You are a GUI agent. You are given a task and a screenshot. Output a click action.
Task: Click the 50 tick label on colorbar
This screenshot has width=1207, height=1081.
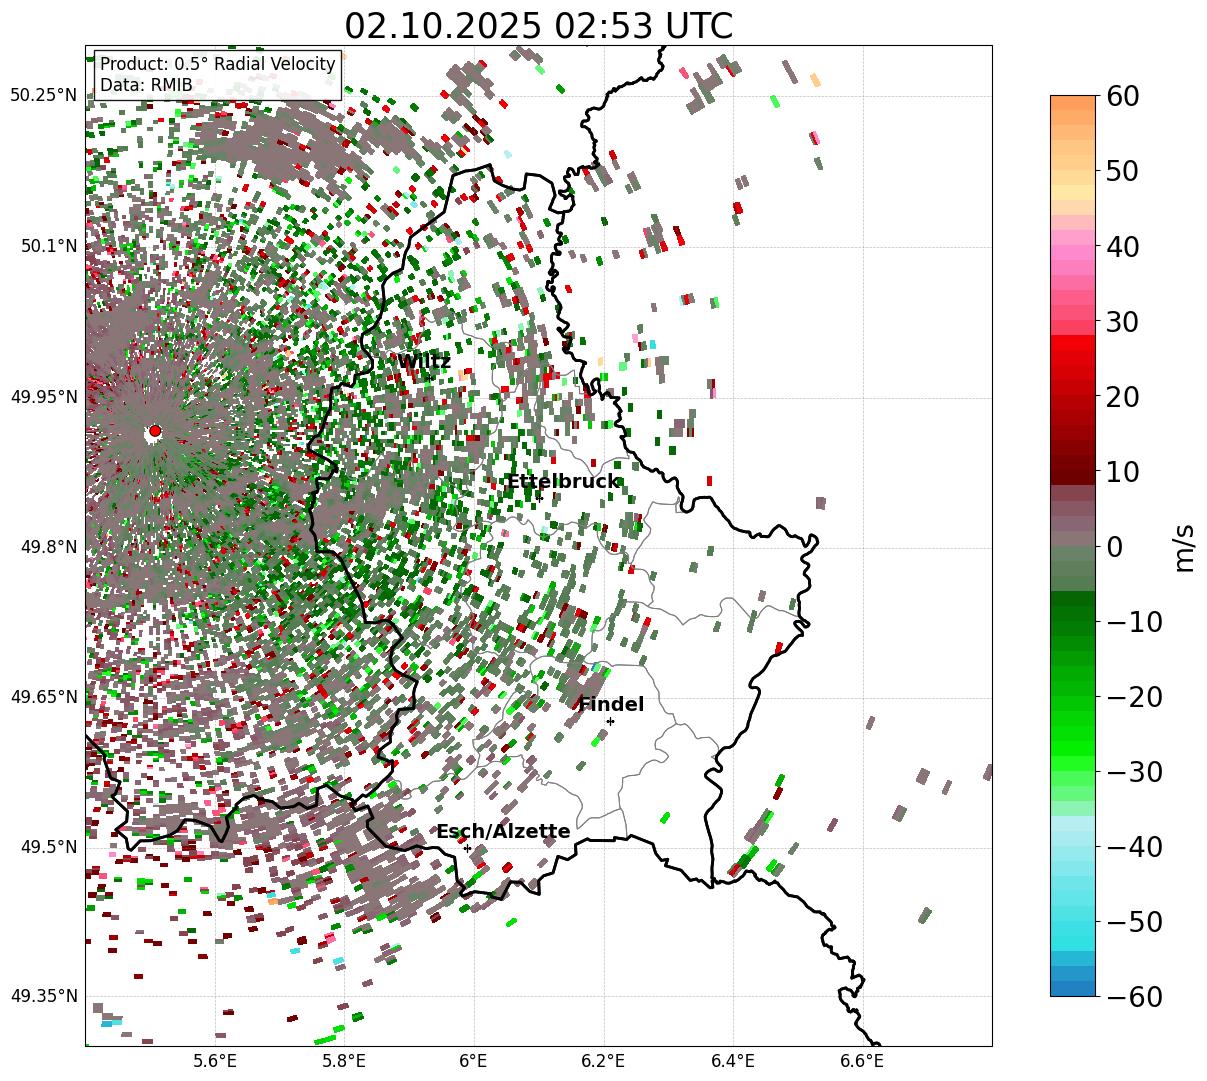[x=1125, y=171]
